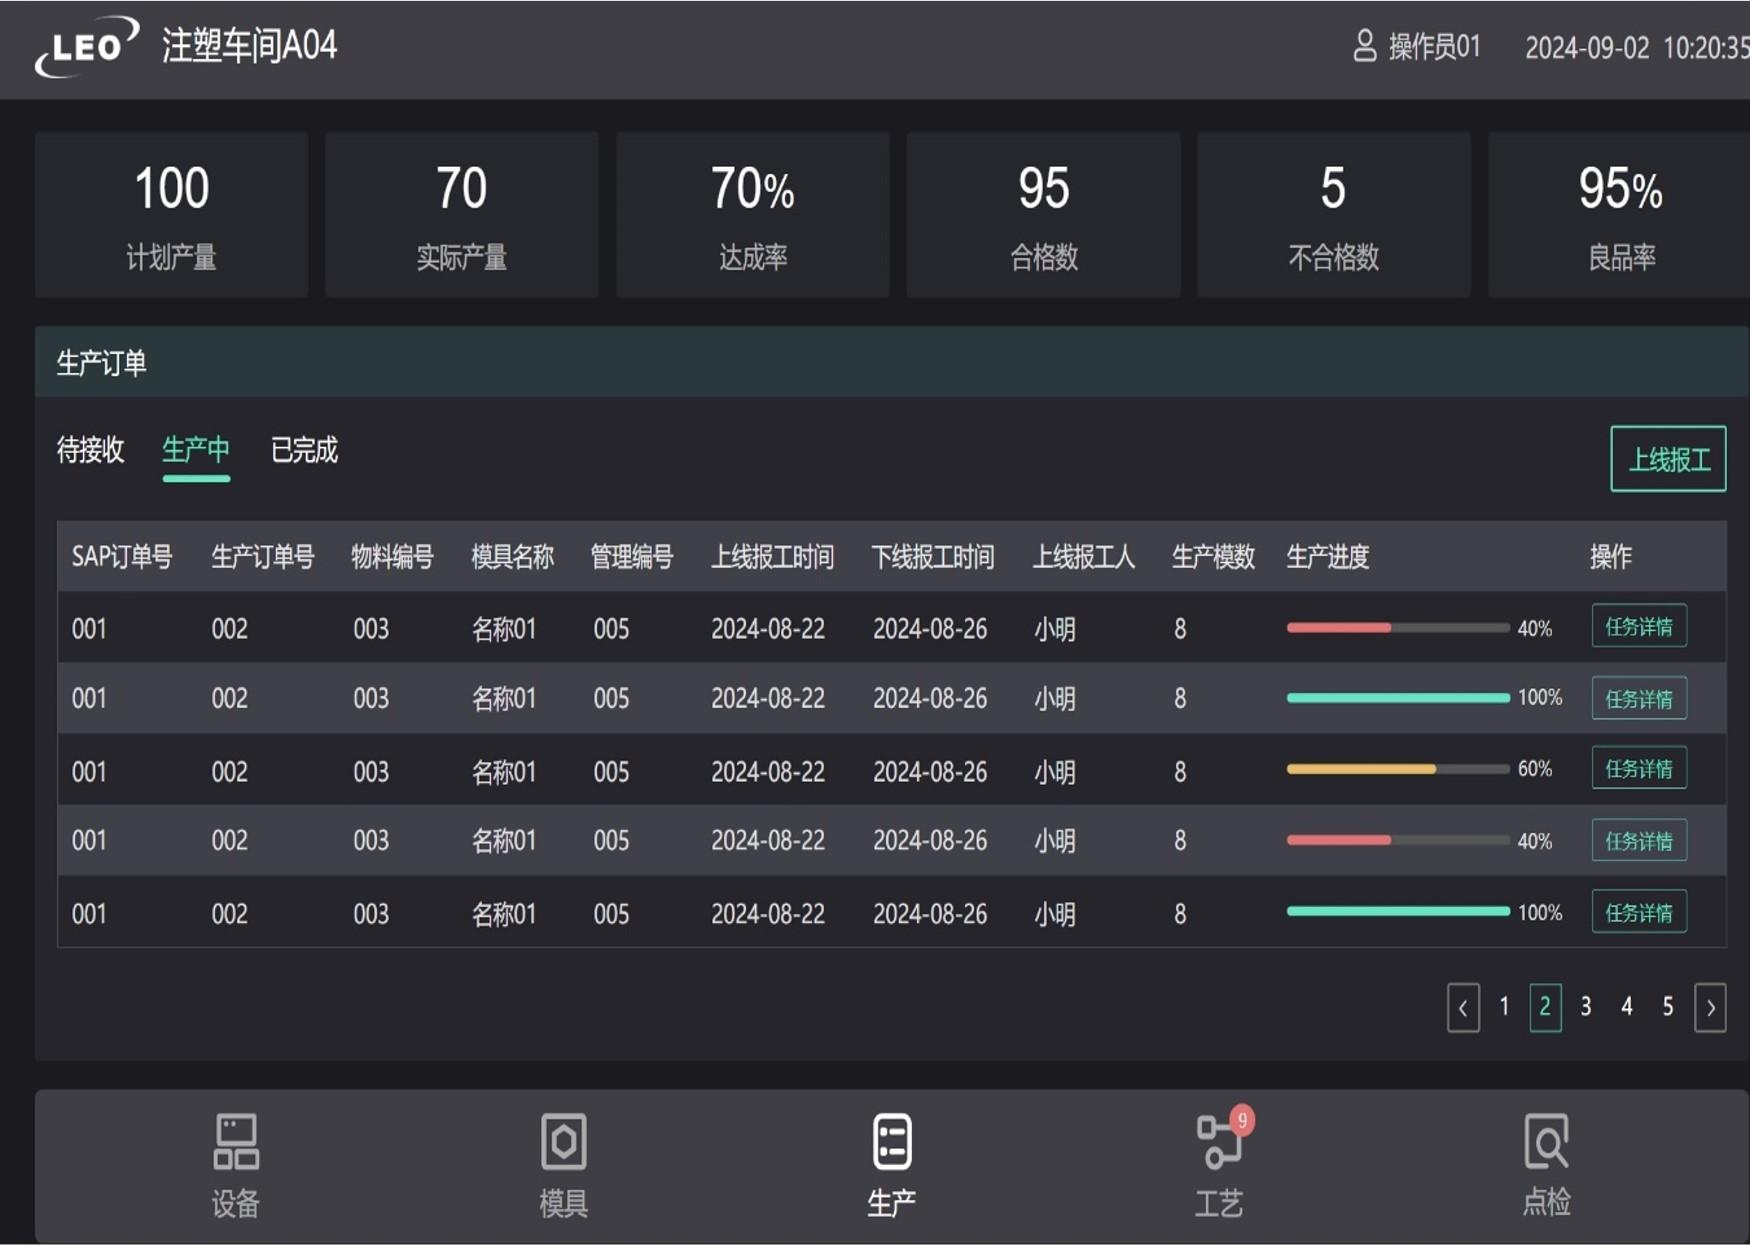Jump to page 3
This screenshot has width=1750, height=1245.
click(x=1586, y=1007)
